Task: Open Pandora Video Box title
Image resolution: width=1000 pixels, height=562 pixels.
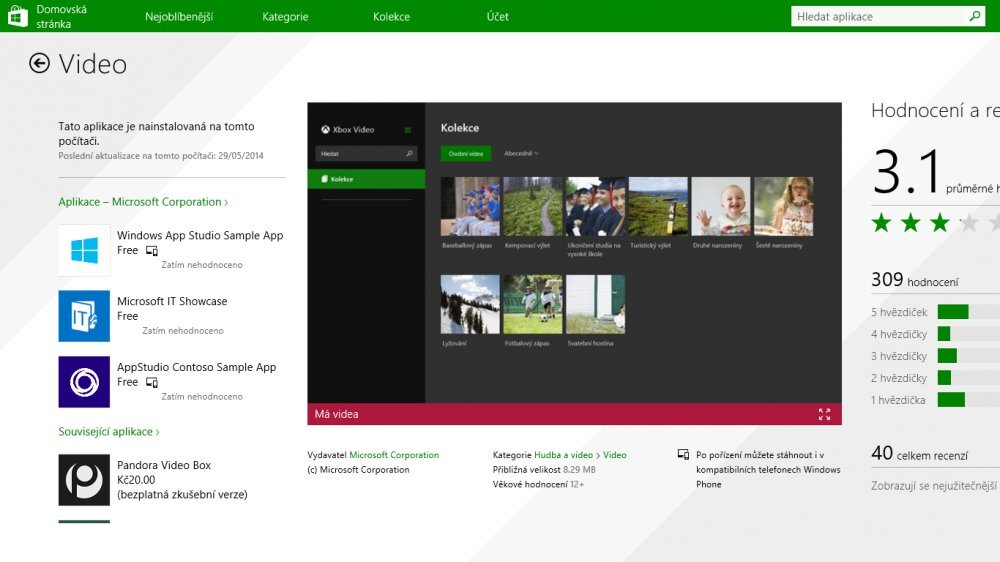Action: tap(164, 465)
